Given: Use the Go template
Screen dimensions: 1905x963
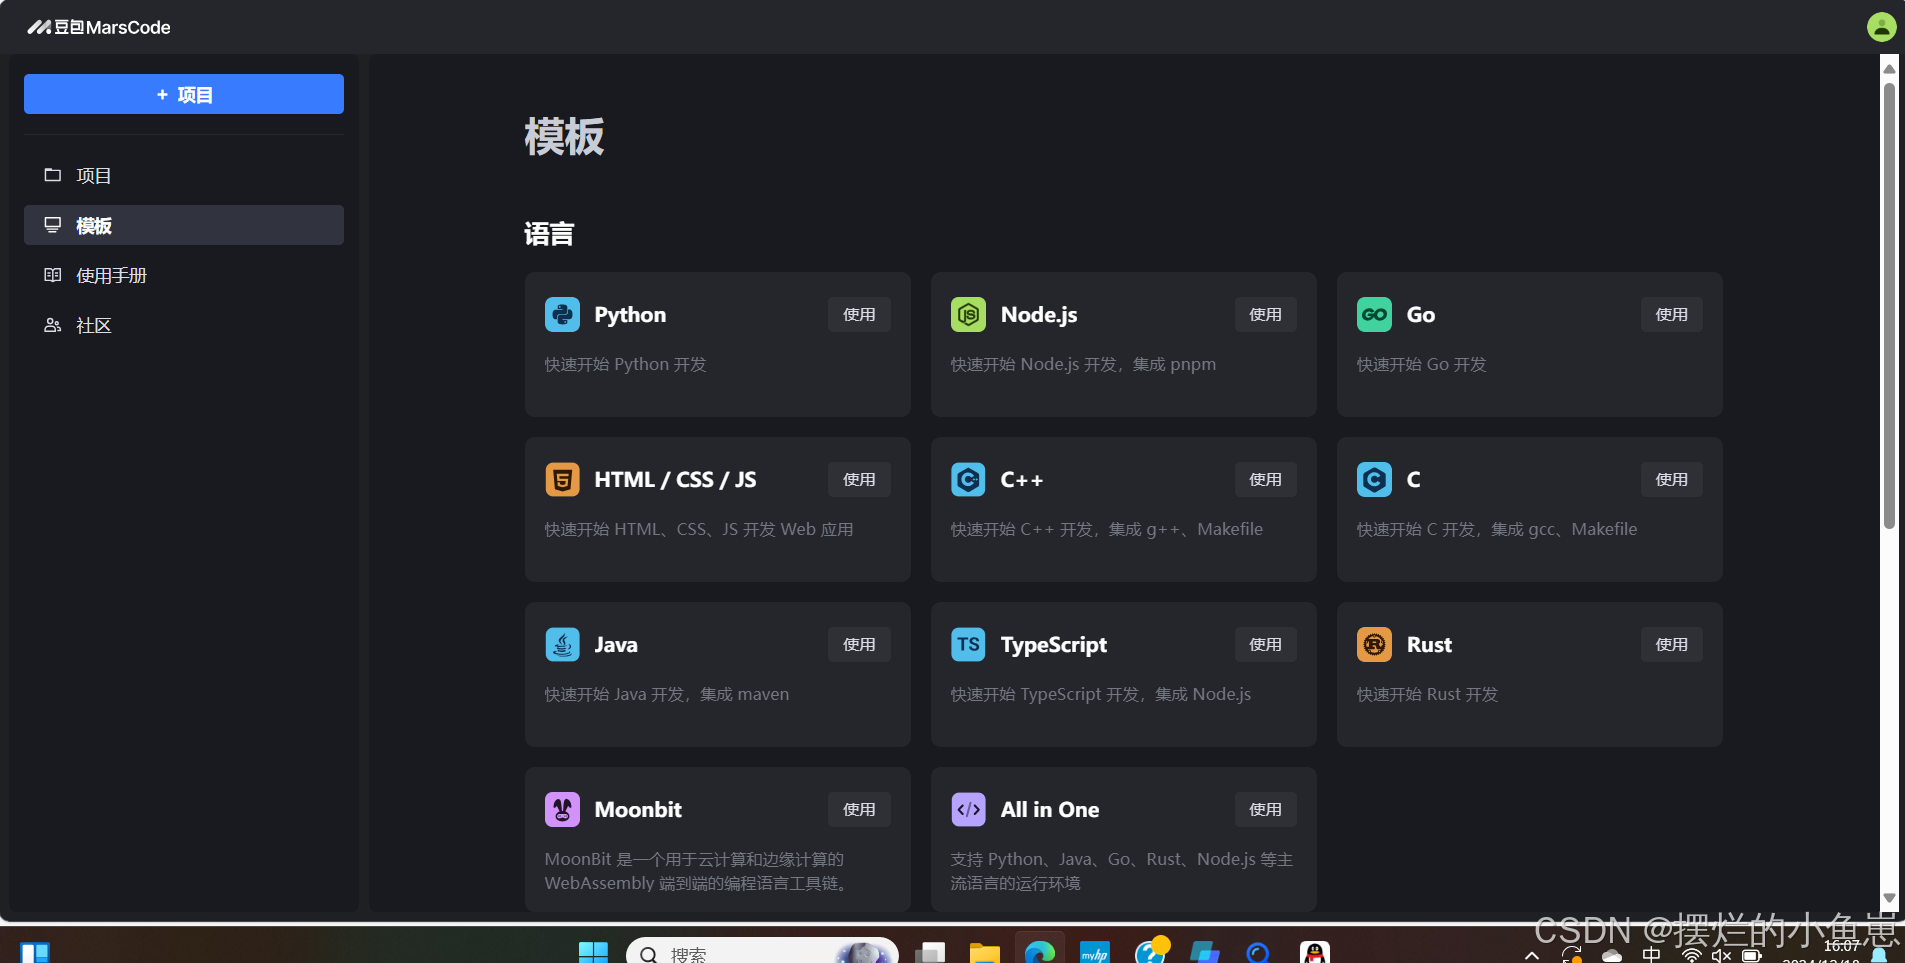Looking at the screenshot, I should tap(1671, 314).
